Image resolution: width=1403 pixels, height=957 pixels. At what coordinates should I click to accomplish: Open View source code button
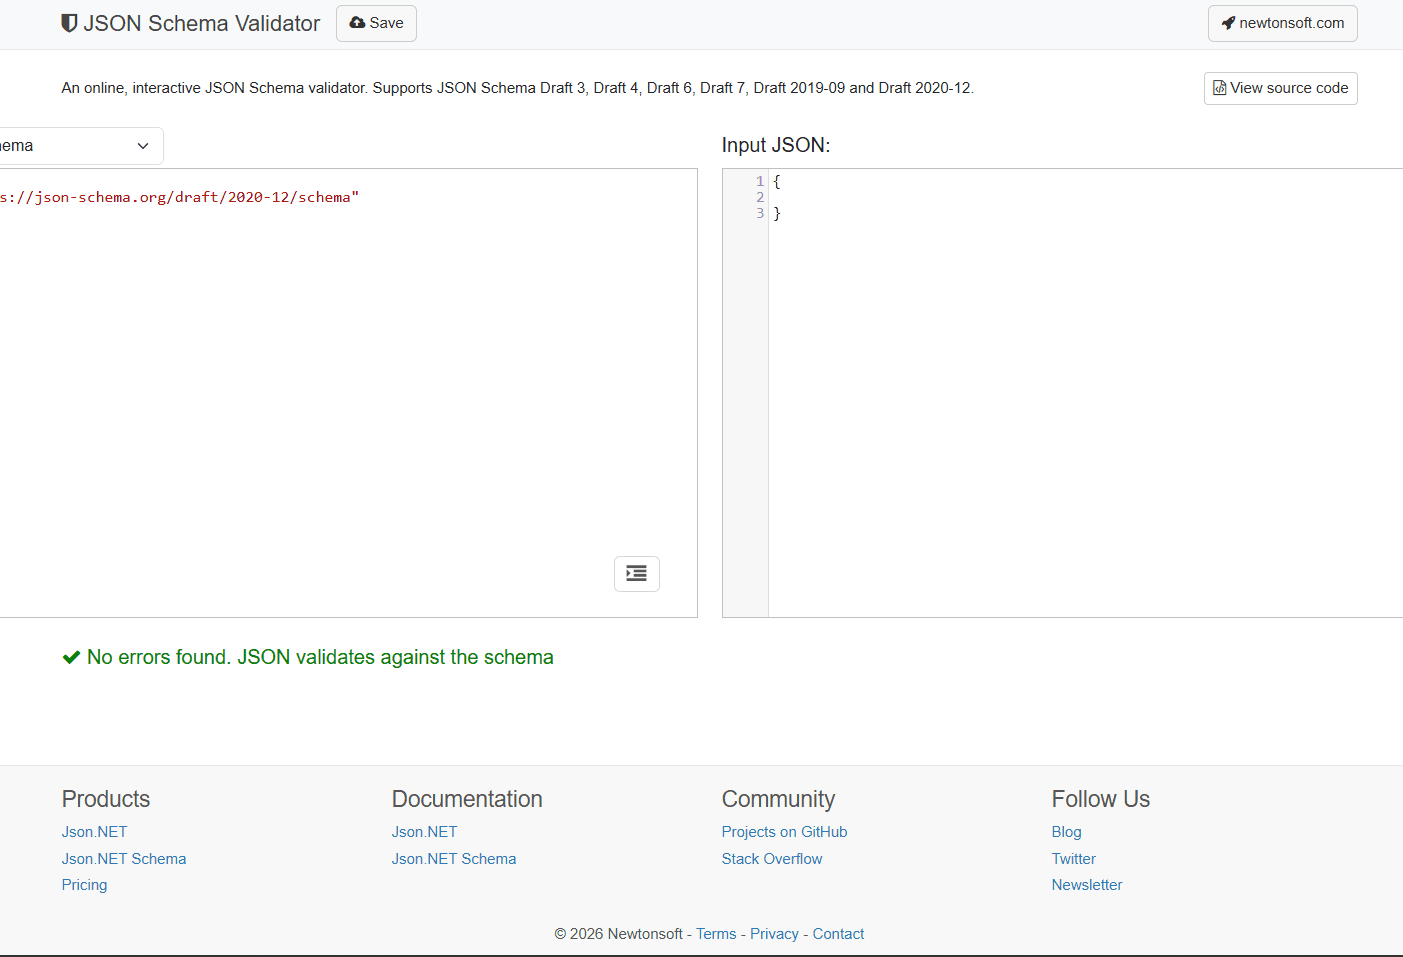pyautogui.click(x=1280, y=88)
